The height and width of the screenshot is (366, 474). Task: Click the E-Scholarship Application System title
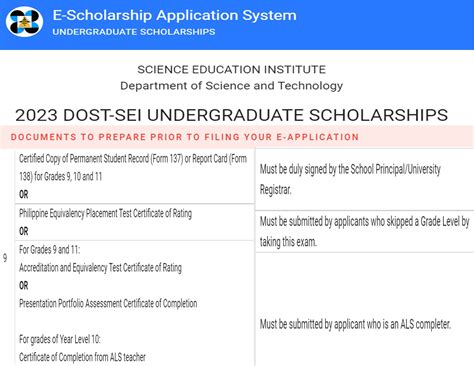174,15
